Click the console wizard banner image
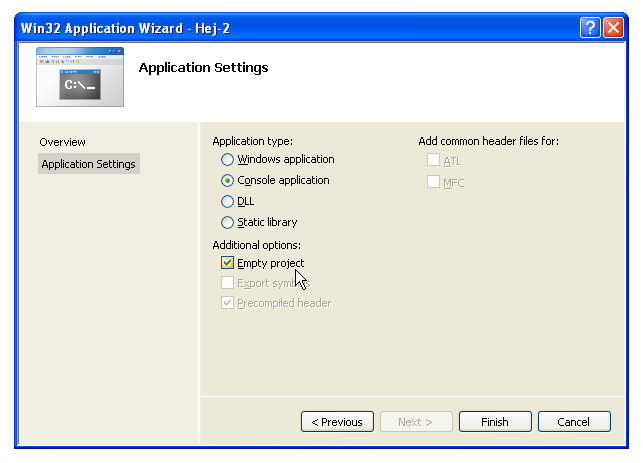This screenshot has height=463, width=643. click(80, 77)
